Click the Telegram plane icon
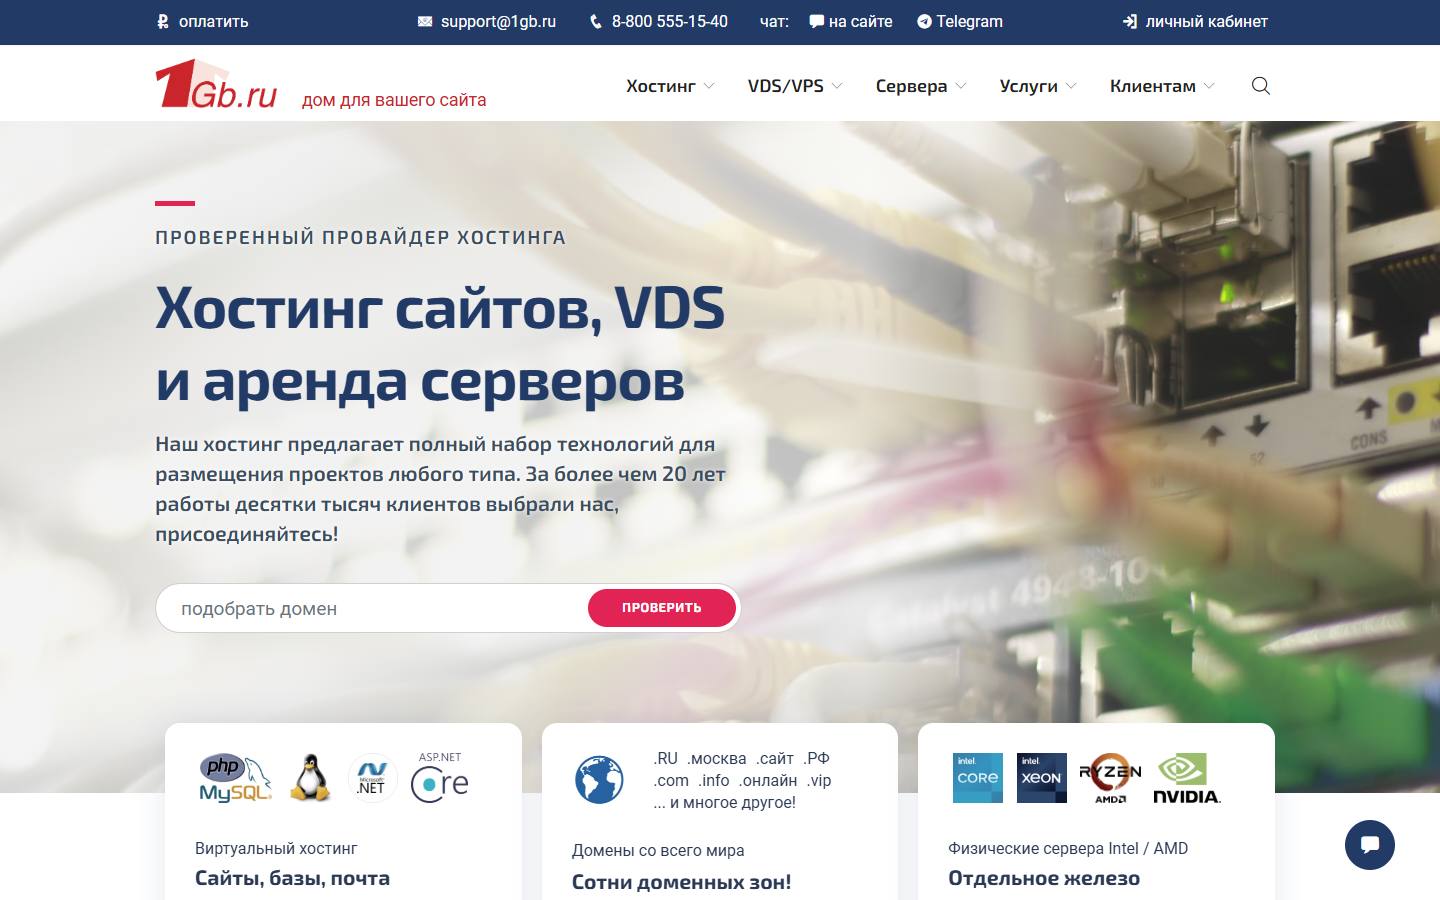This screenshot has width=1440, height=900. pos(924,21)
